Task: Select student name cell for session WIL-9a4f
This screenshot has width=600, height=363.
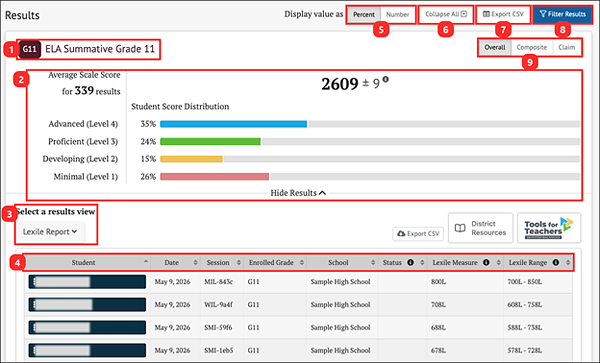Action: click(87, 304)
